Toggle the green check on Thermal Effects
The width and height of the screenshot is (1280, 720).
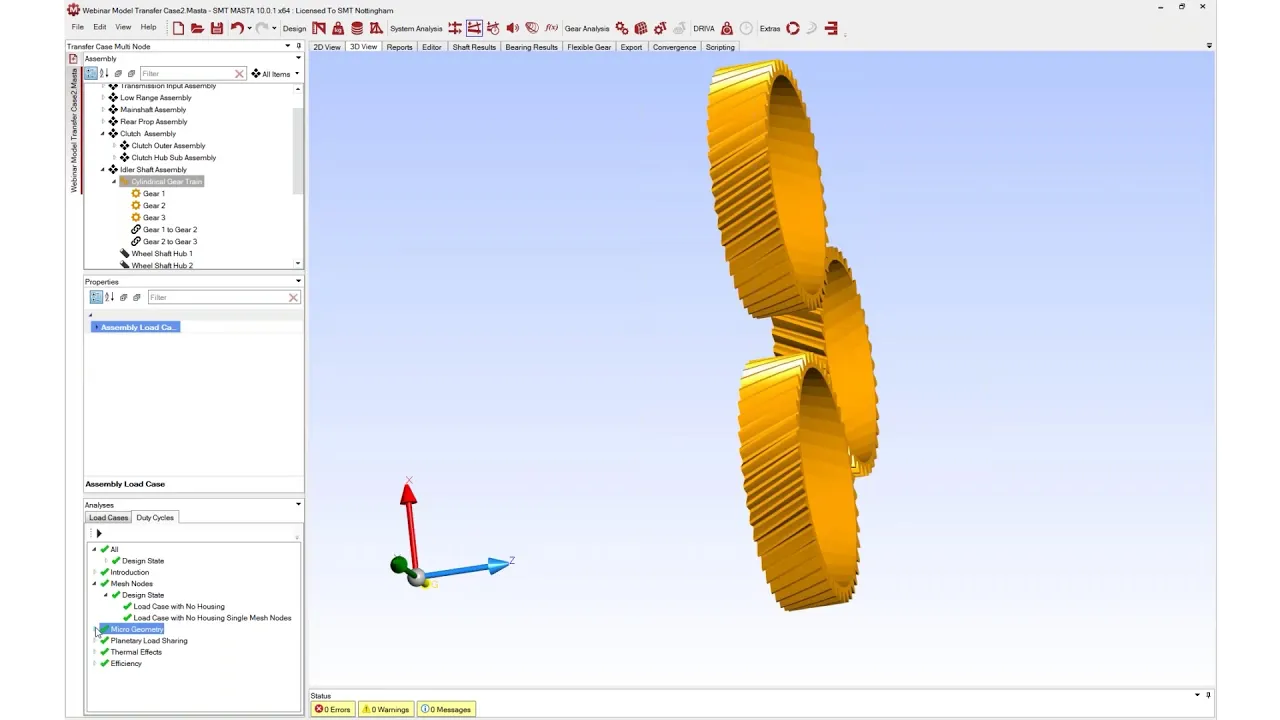[x=104, y=652]
